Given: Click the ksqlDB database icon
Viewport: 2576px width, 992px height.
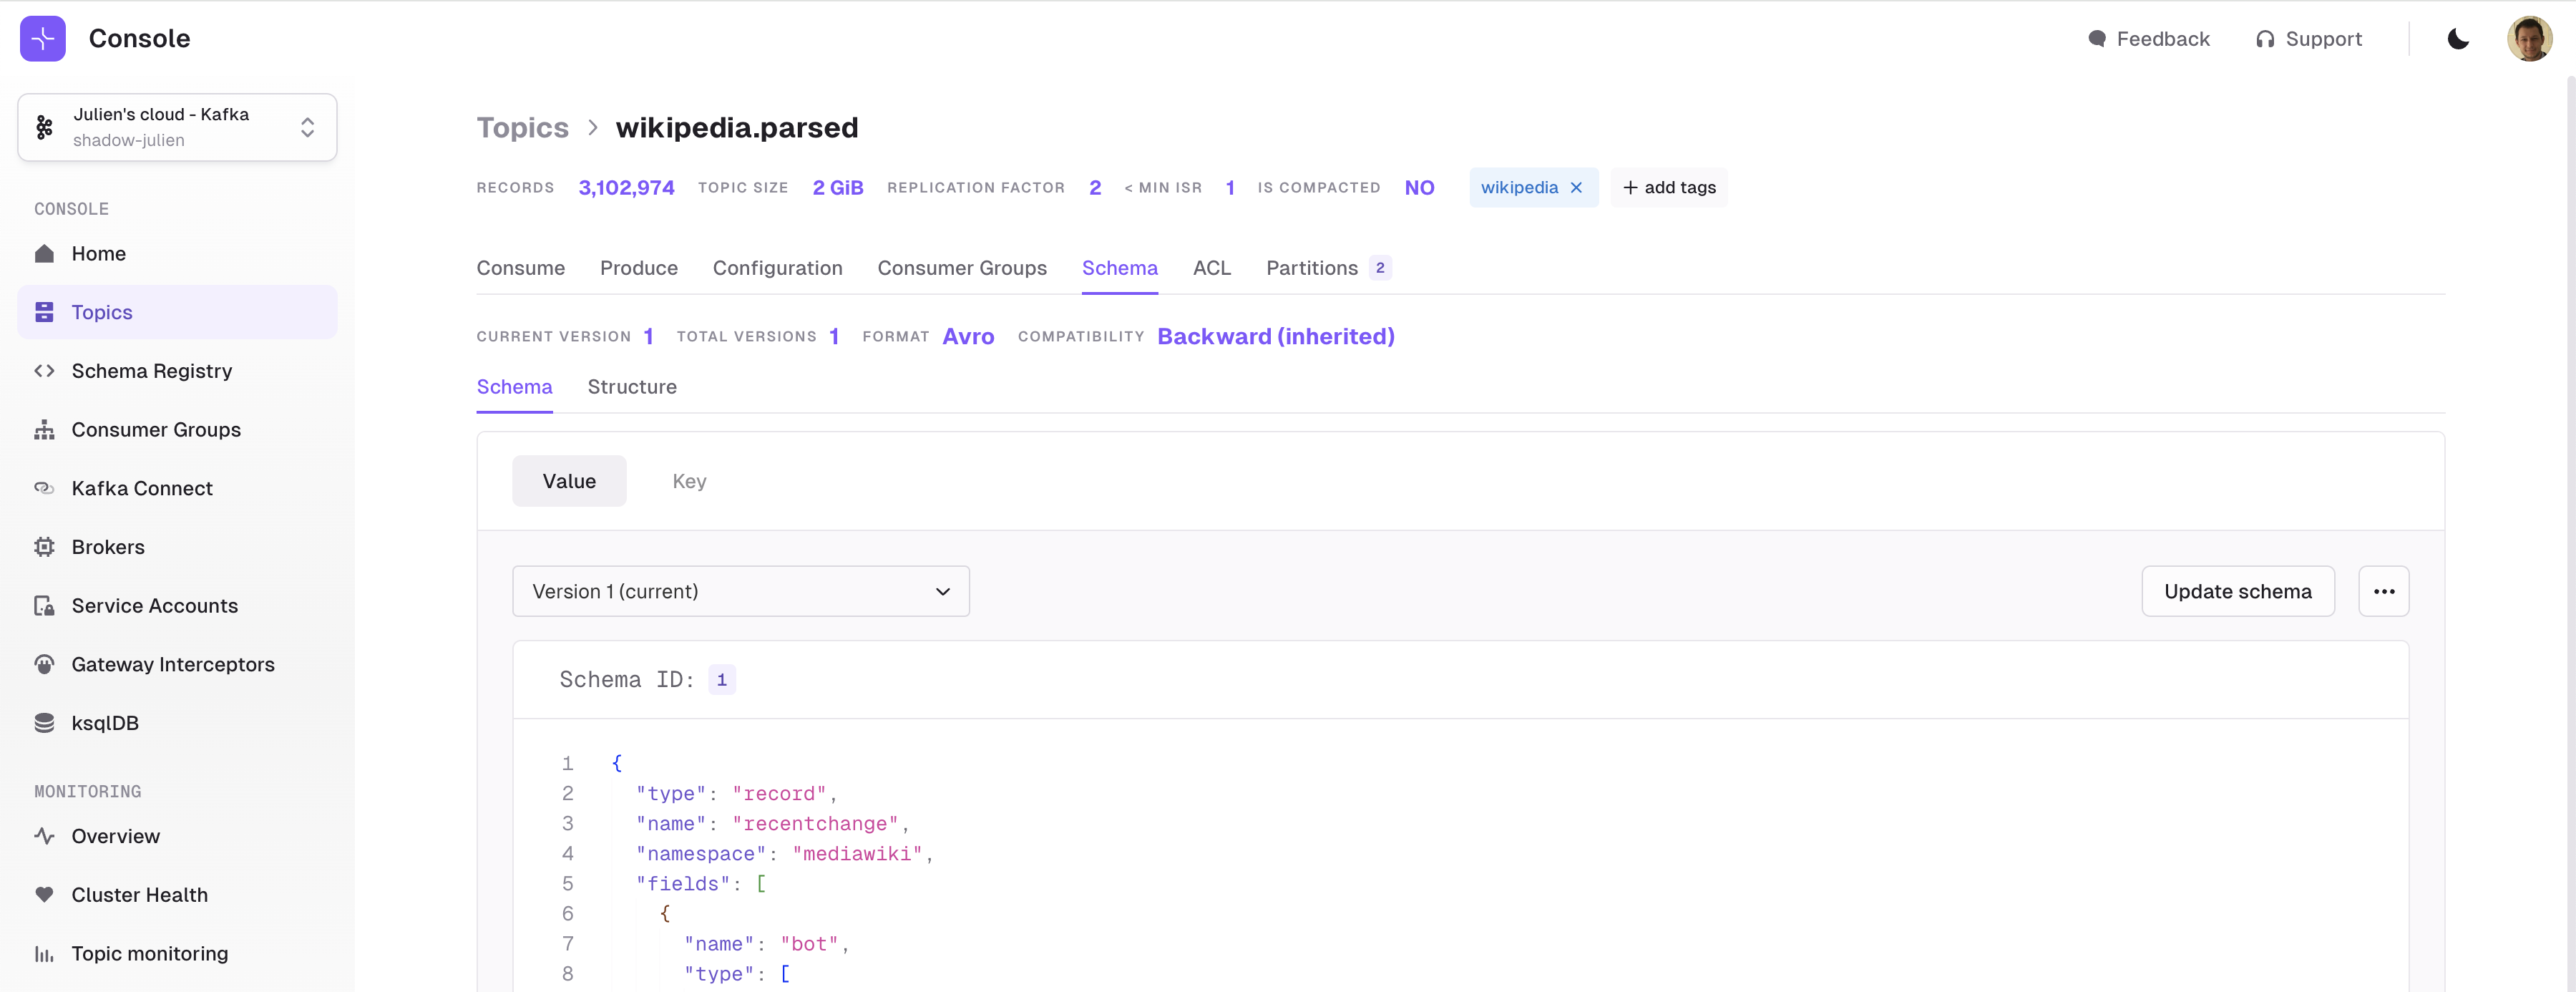Looking at the screenshot, I should pos(44,723).
